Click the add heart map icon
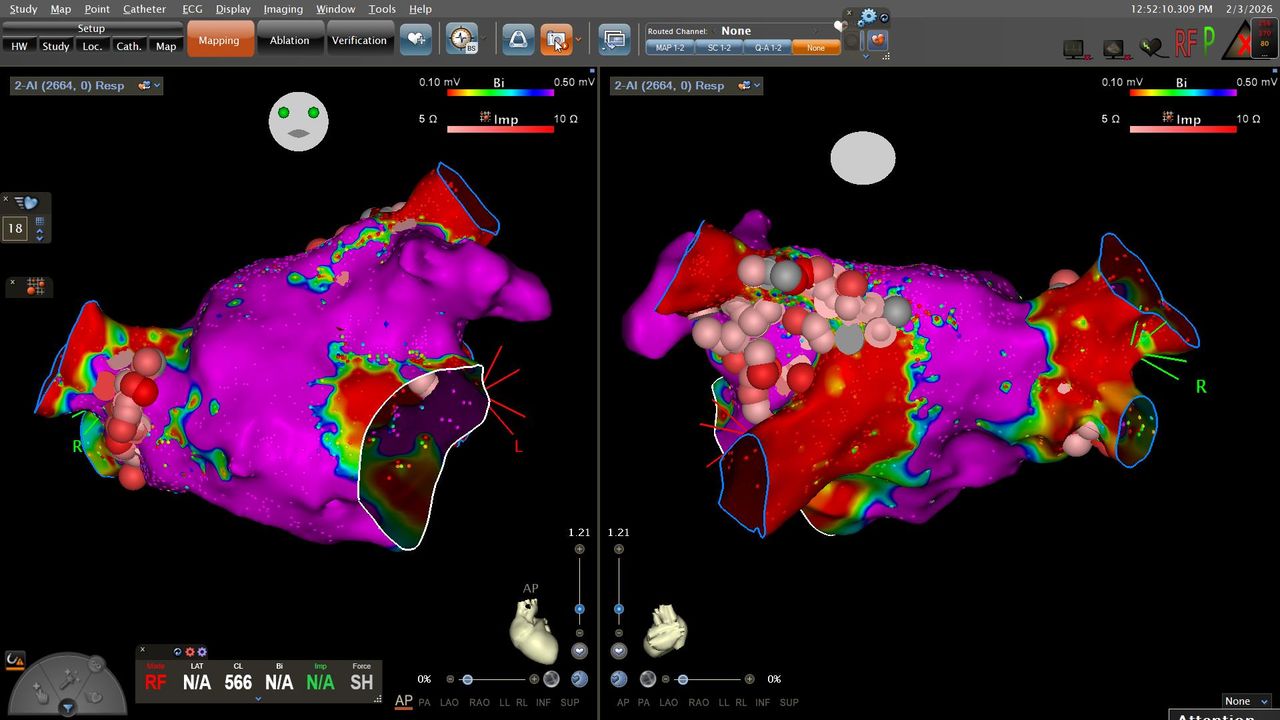The image size is (1280, 720). [x=415, y=40]
